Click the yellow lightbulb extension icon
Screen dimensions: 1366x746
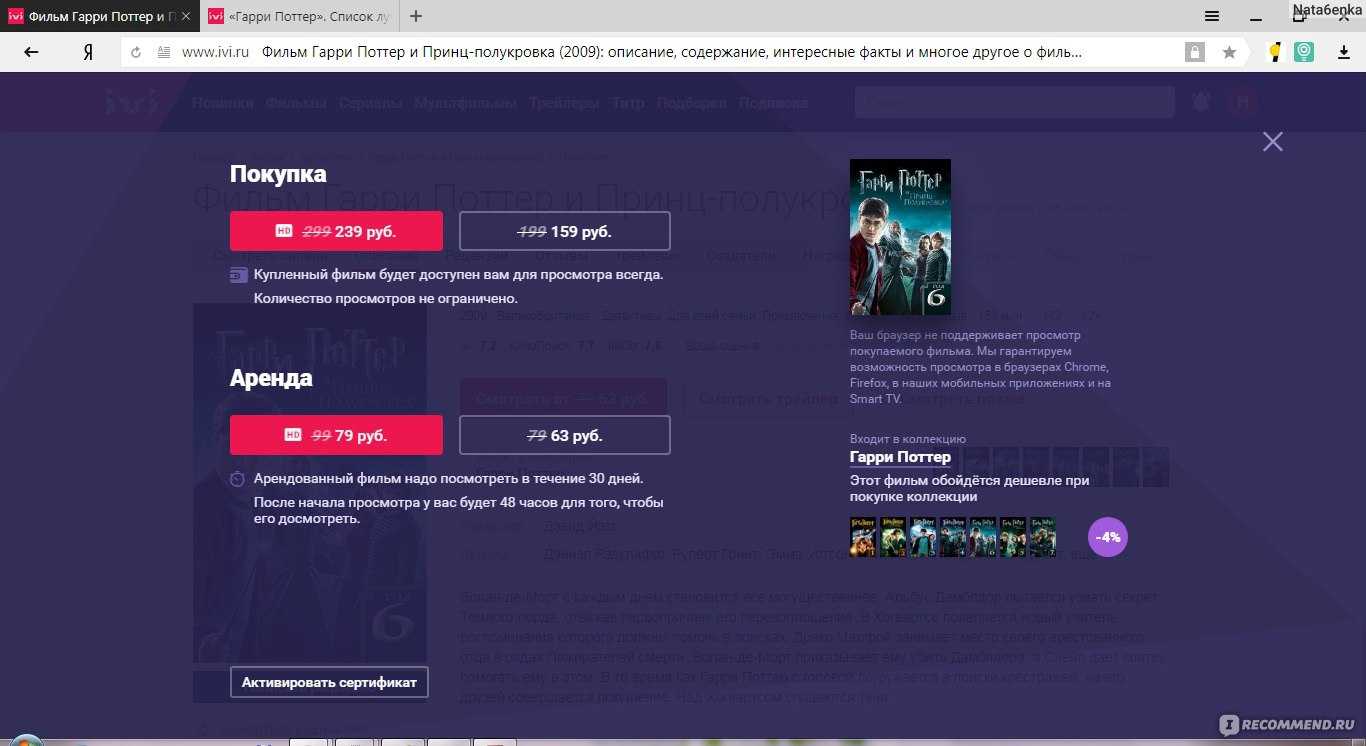pyautogui.click(x=1274, y=52)
